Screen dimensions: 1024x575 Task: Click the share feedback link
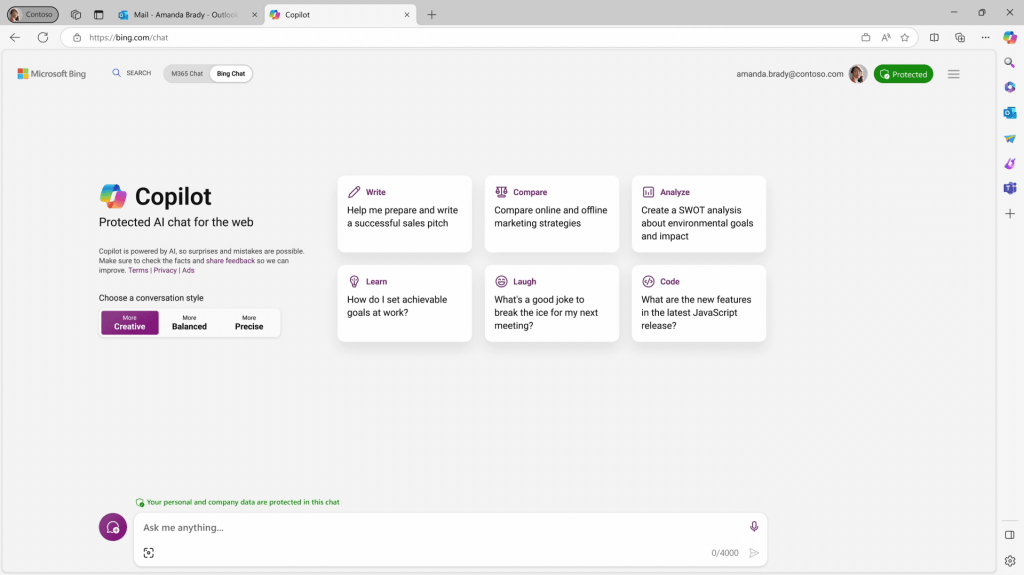tap(230, 260)
